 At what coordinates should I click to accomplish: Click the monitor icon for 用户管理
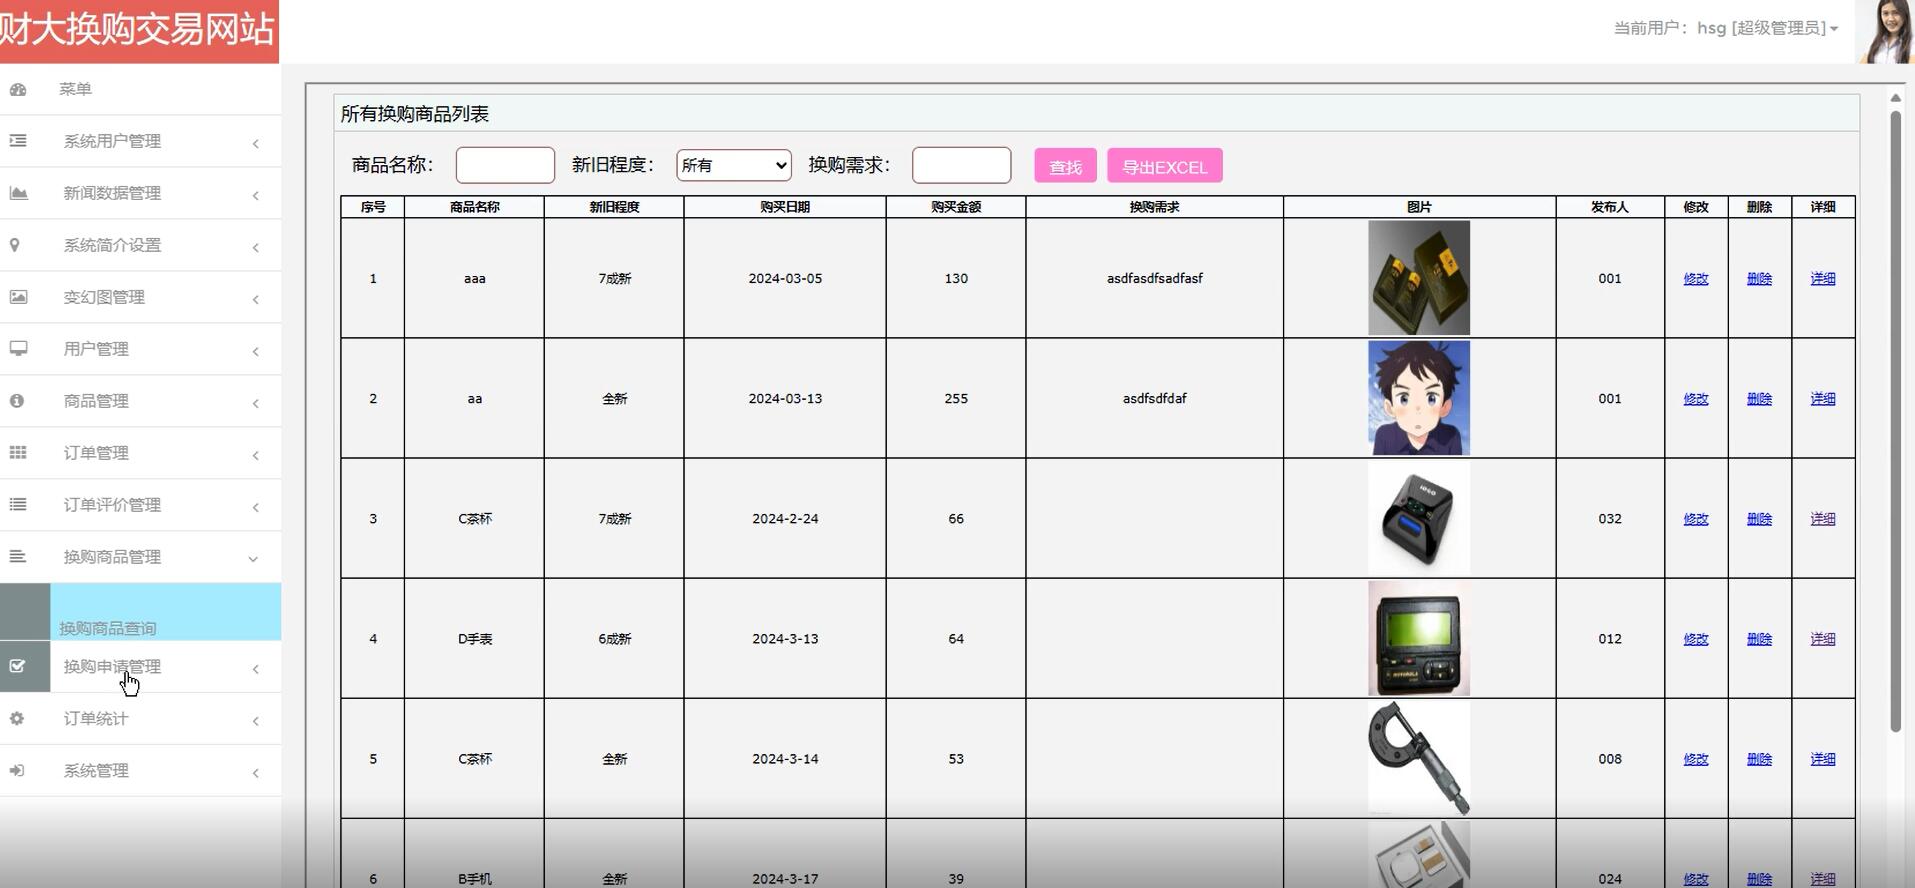click(18, 349)
